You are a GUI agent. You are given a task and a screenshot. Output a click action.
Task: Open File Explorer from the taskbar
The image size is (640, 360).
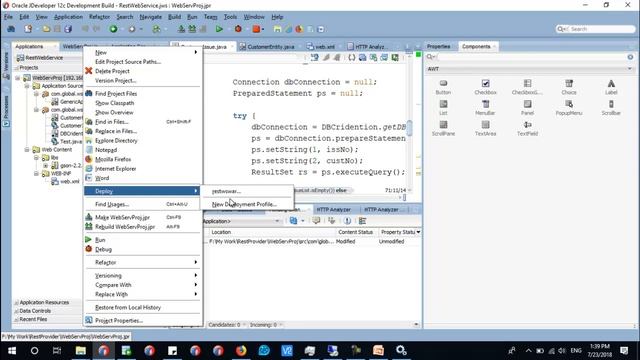(x=80, y=350)
